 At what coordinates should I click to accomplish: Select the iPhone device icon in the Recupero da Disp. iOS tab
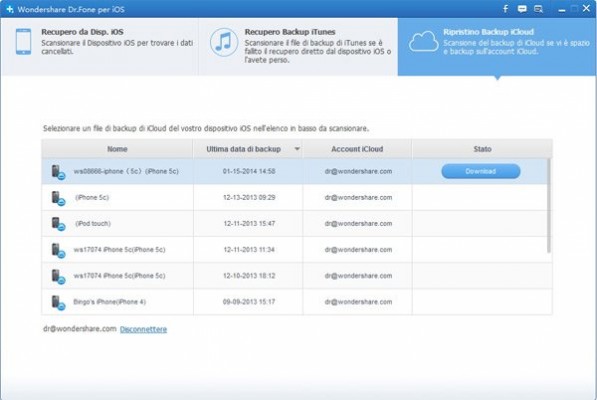[x=24, y=41]
